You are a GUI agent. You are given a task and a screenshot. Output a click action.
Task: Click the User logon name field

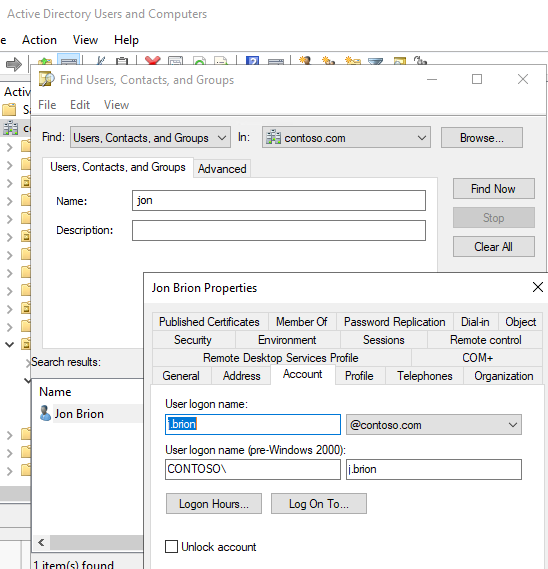coord(253,424)
